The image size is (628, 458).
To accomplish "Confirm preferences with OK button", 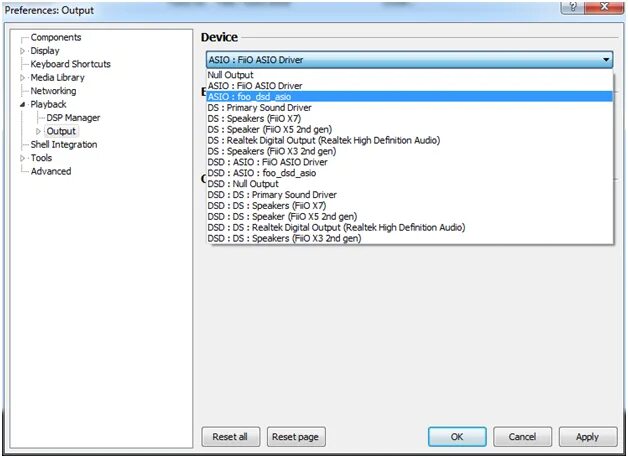I will (x=457, y=436).
